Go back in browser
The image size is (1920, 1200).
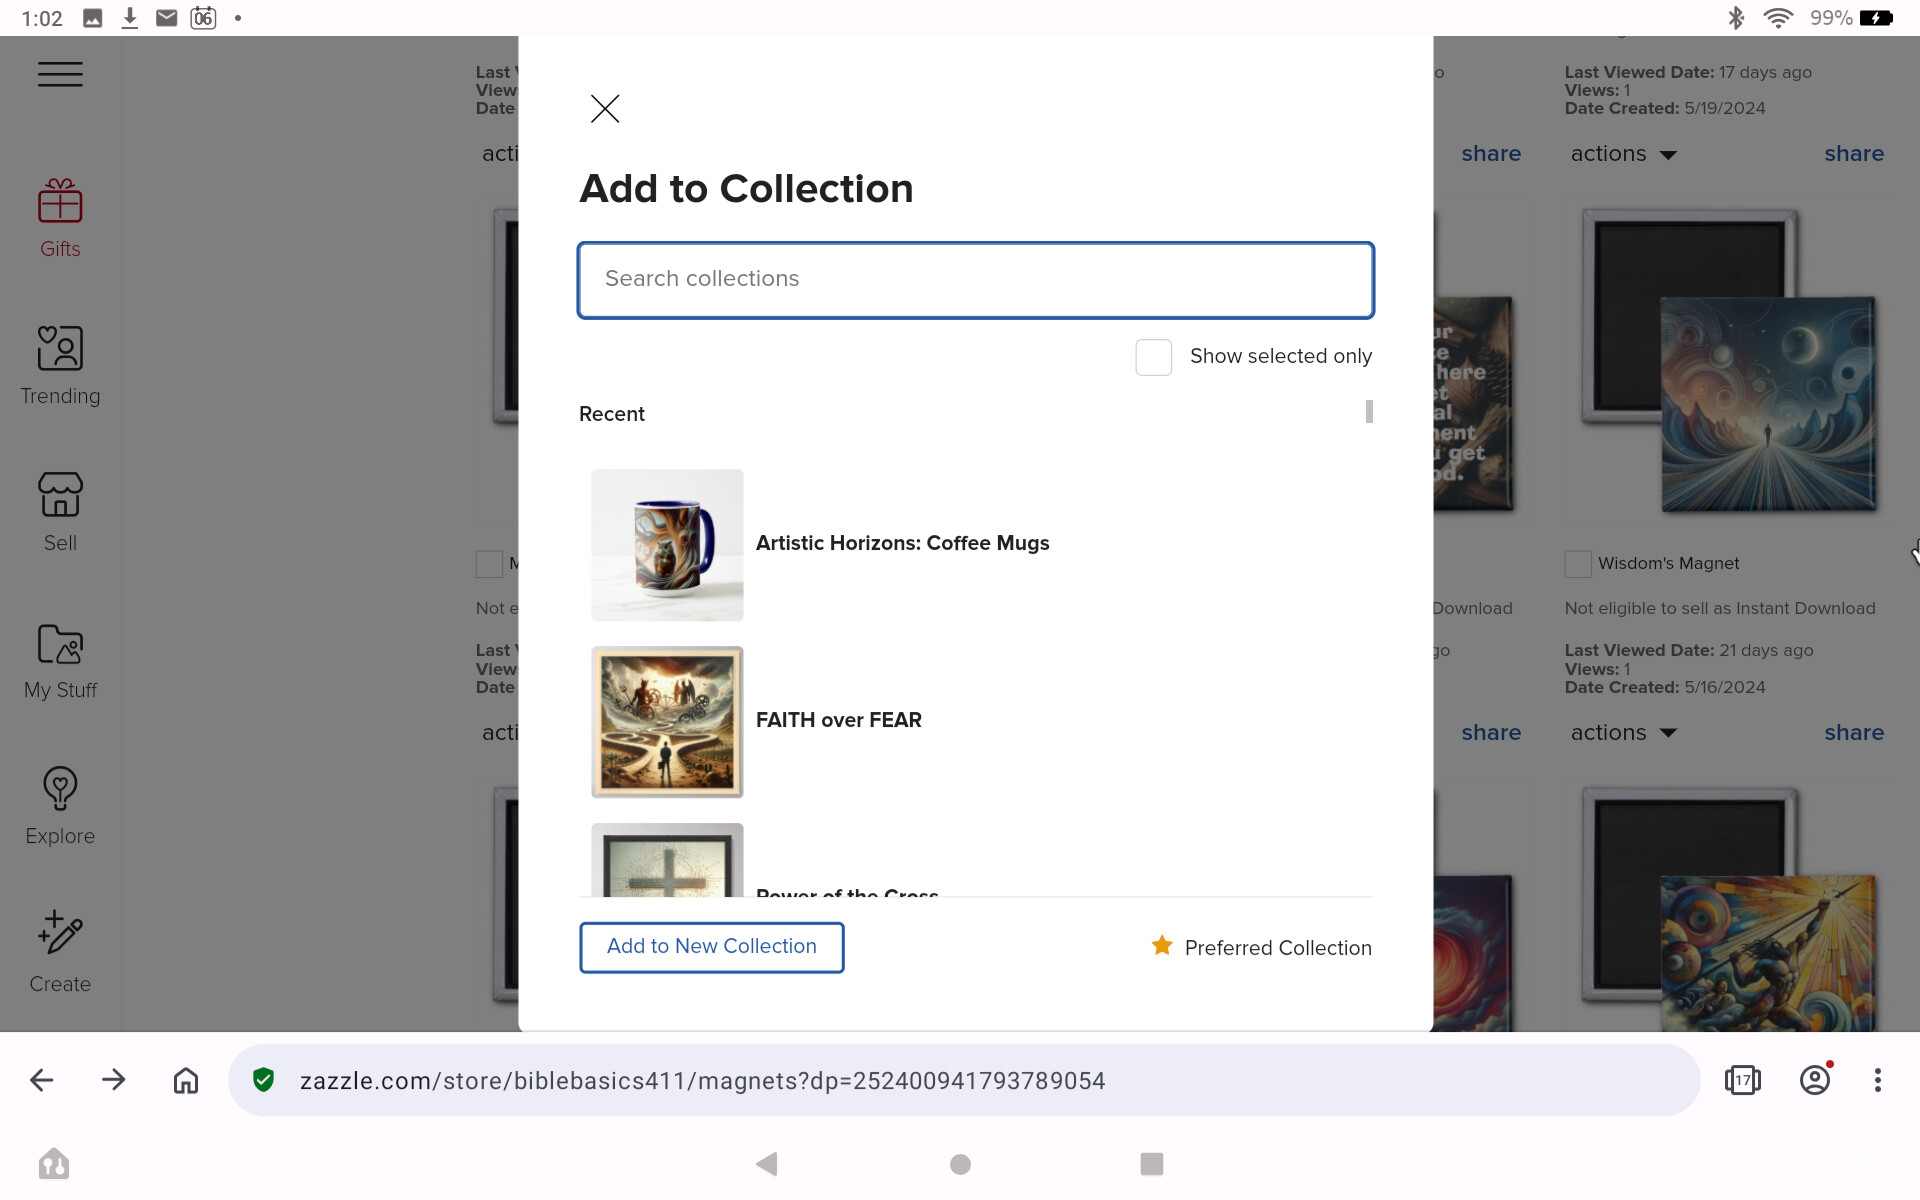tap(42, 1080)
